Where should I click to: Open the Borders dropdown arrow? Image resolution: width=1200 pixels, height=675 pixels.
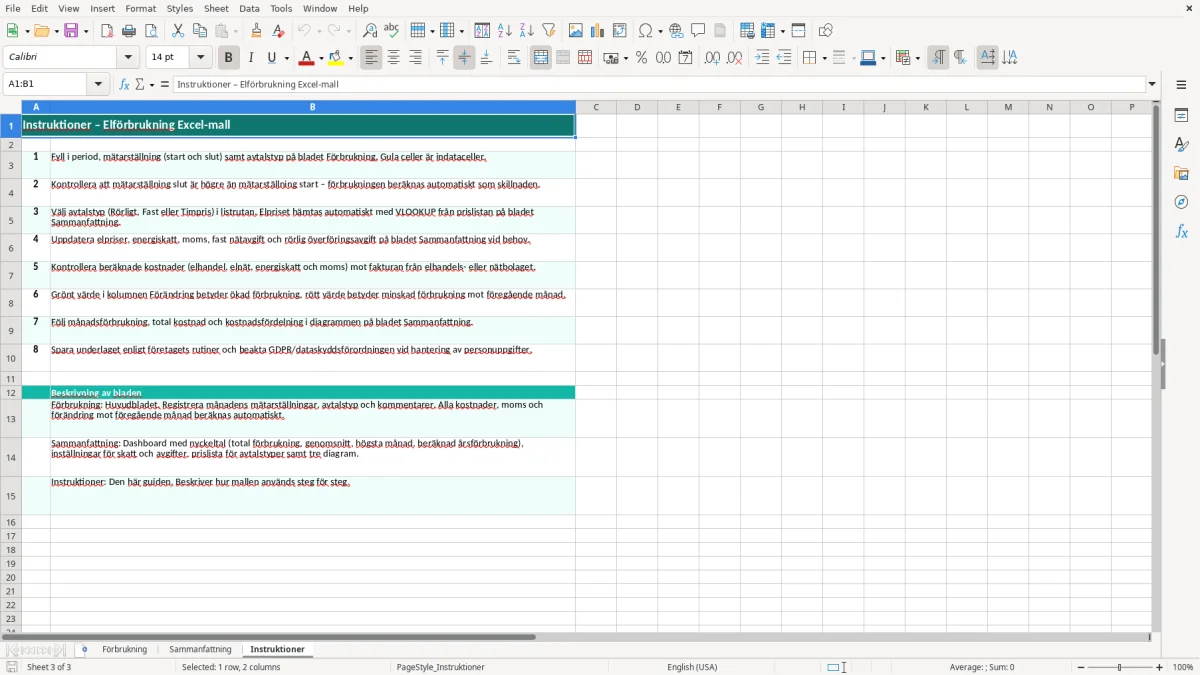pyautogui.click(x=823, y=58)
